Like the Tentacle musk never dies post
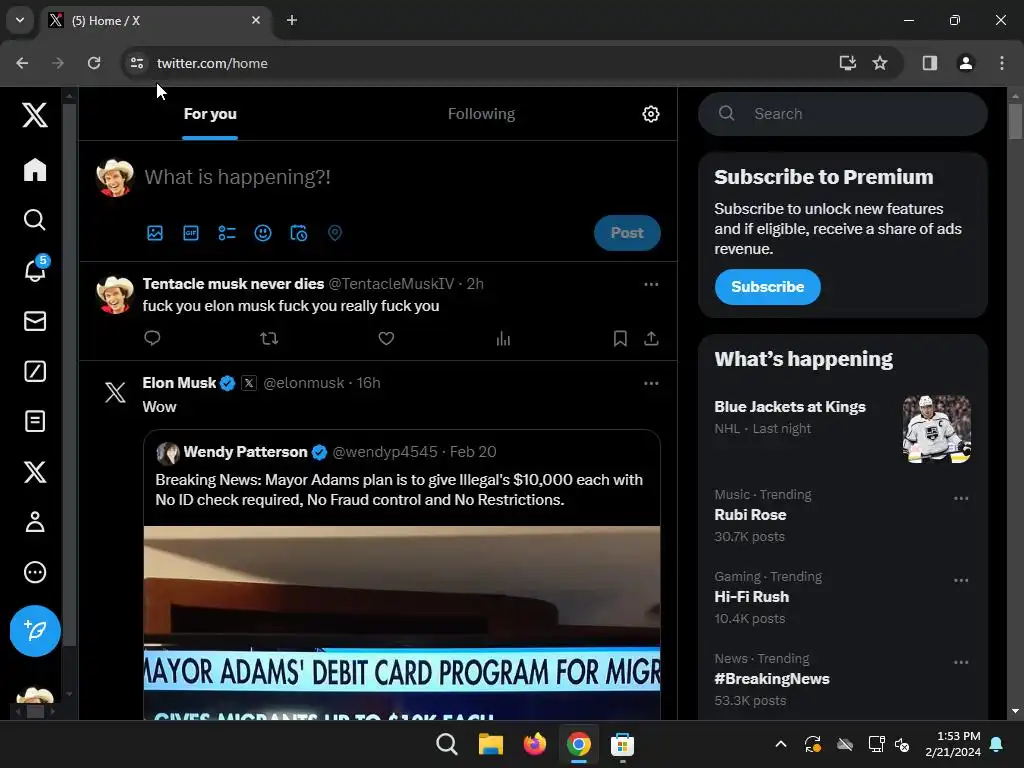 click(386, 338)
